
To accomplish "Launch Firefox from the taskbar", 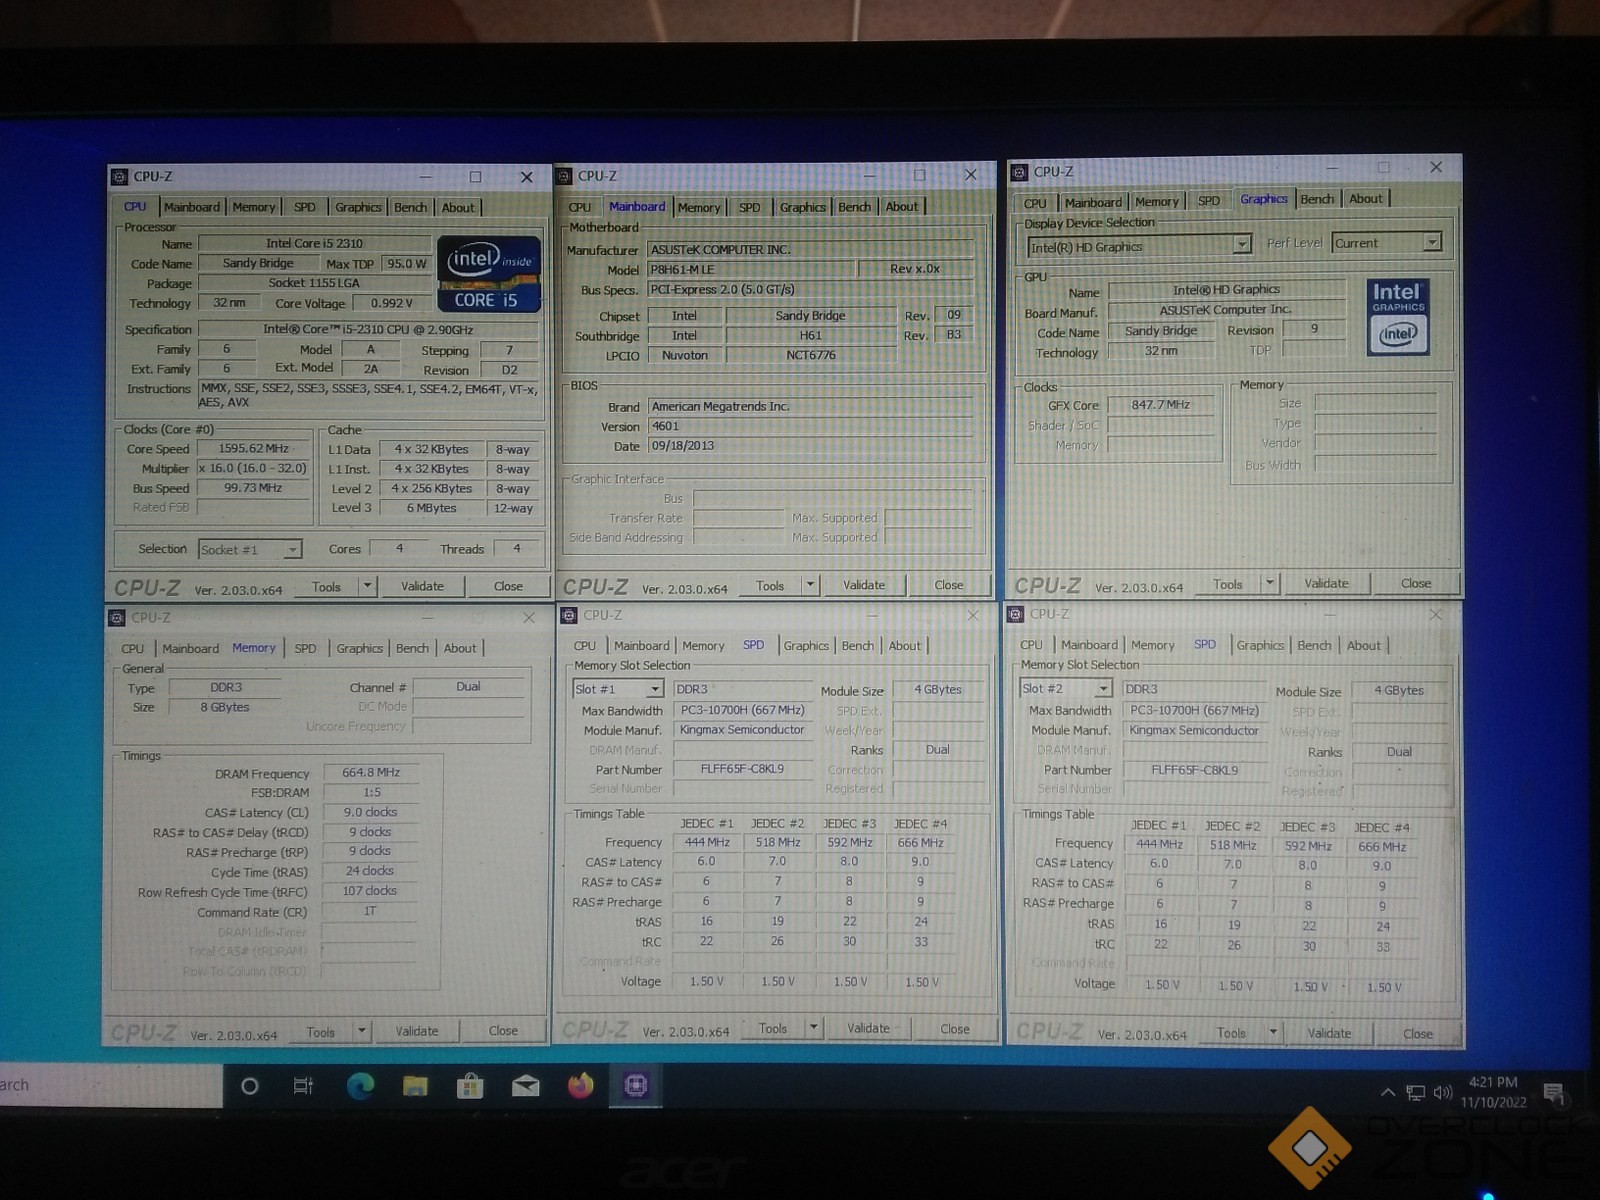I will 581,1085.
